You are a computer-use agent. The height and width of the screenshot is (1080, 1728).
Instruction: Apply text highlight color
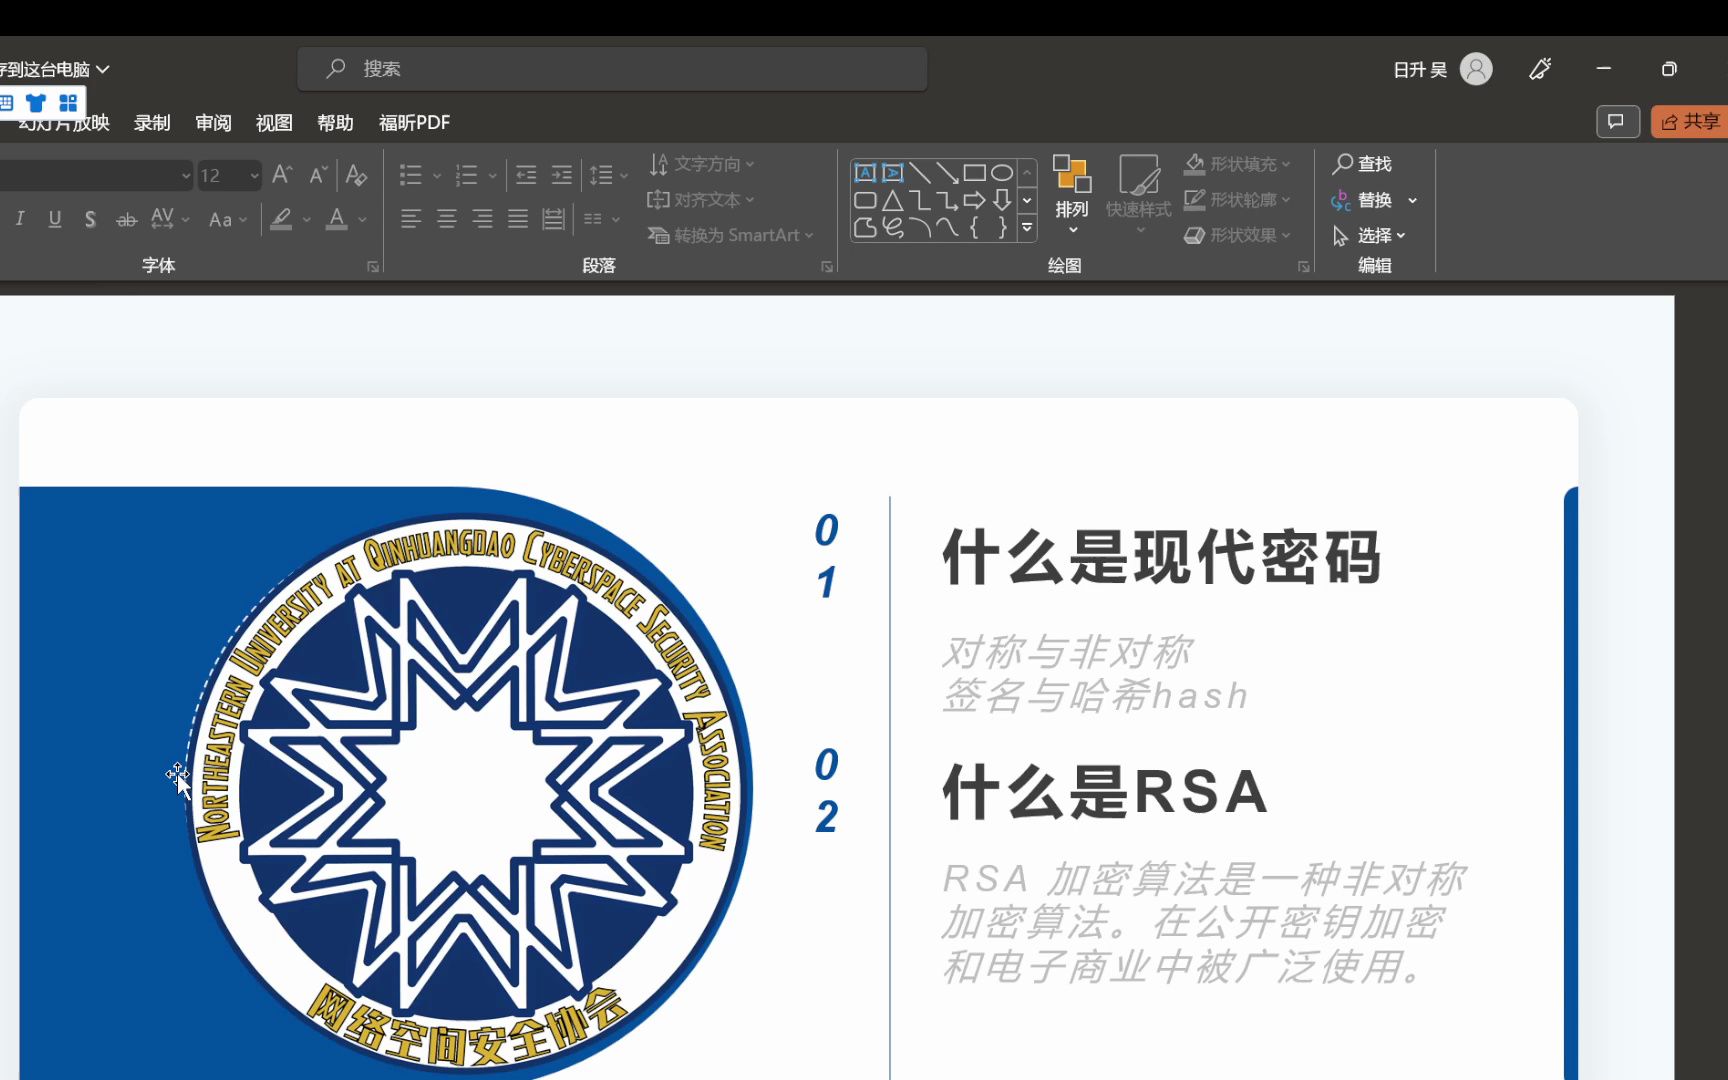click(282, 219)
